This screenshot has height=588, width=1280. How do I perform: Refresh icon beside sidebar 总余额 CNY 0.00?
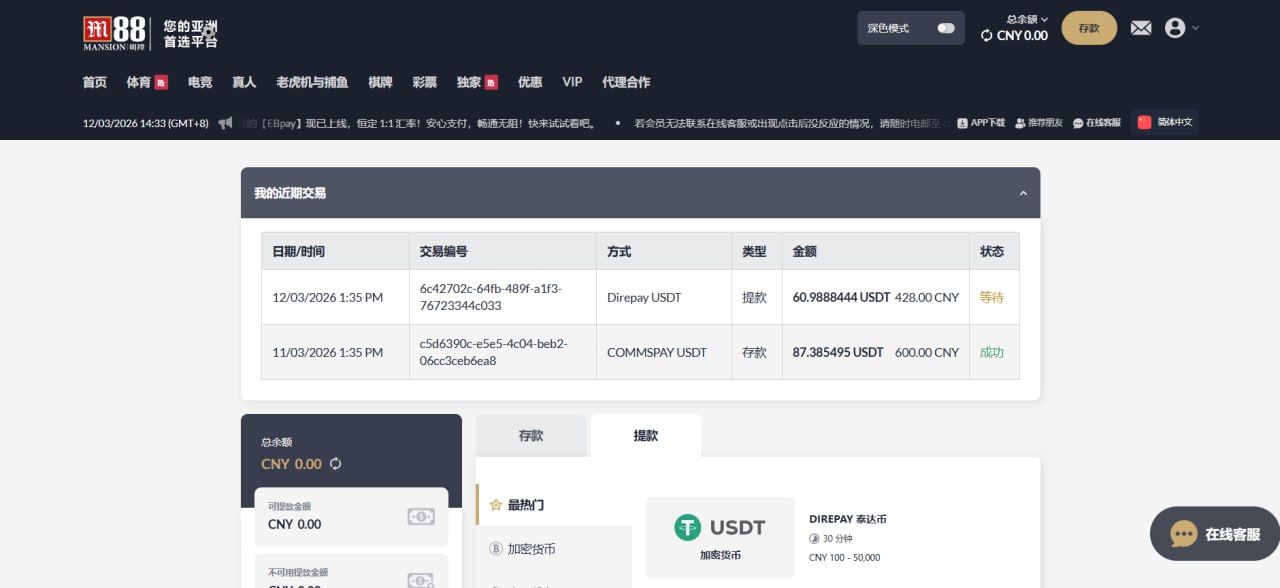coord(336,464)
